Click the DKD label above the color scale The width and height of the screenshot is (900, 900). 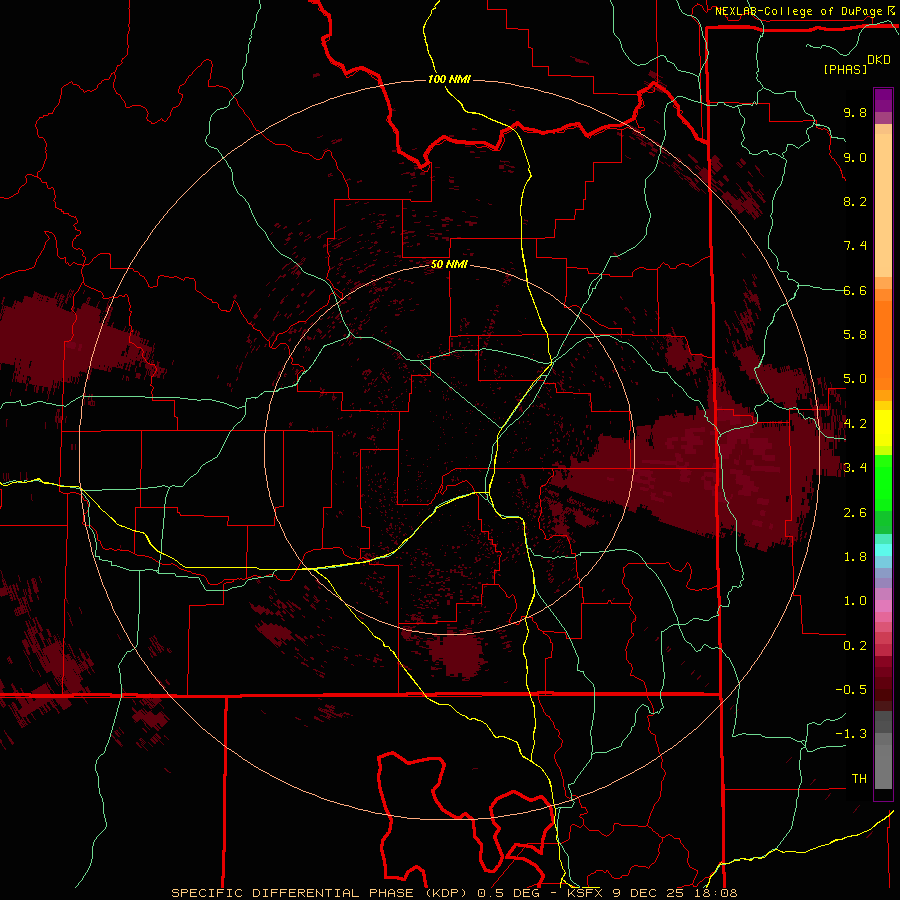point(878,60)
